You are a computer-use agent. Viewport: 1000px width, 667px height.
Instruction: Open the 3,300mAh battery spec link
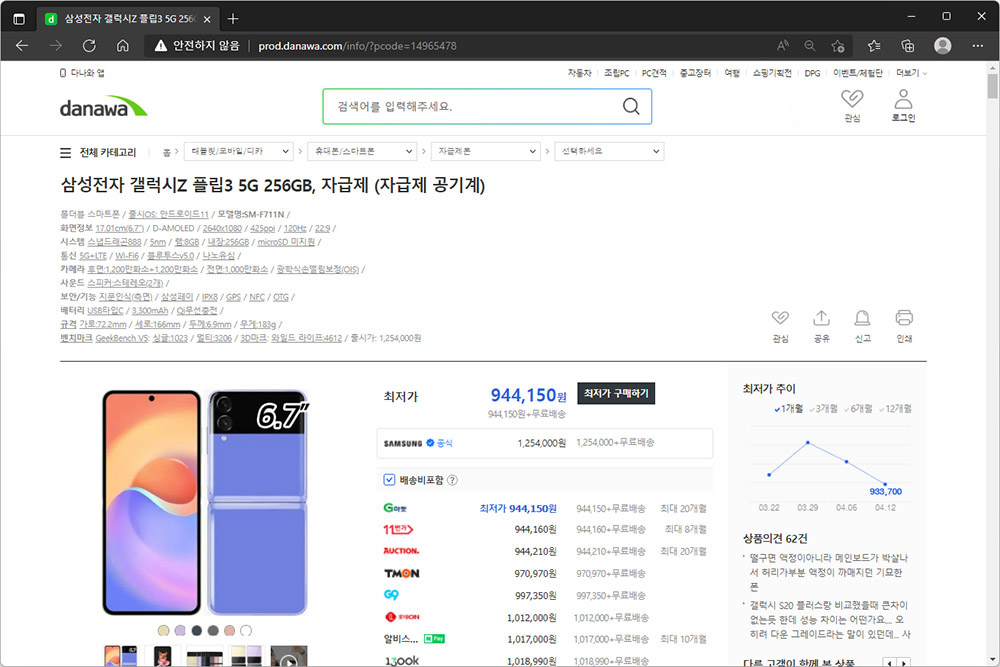pyautogui.click(x=150, y=311)
